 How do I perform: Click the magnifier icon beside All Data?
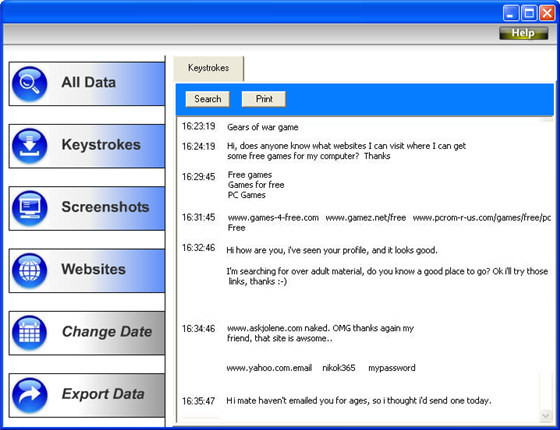point(29,84)
